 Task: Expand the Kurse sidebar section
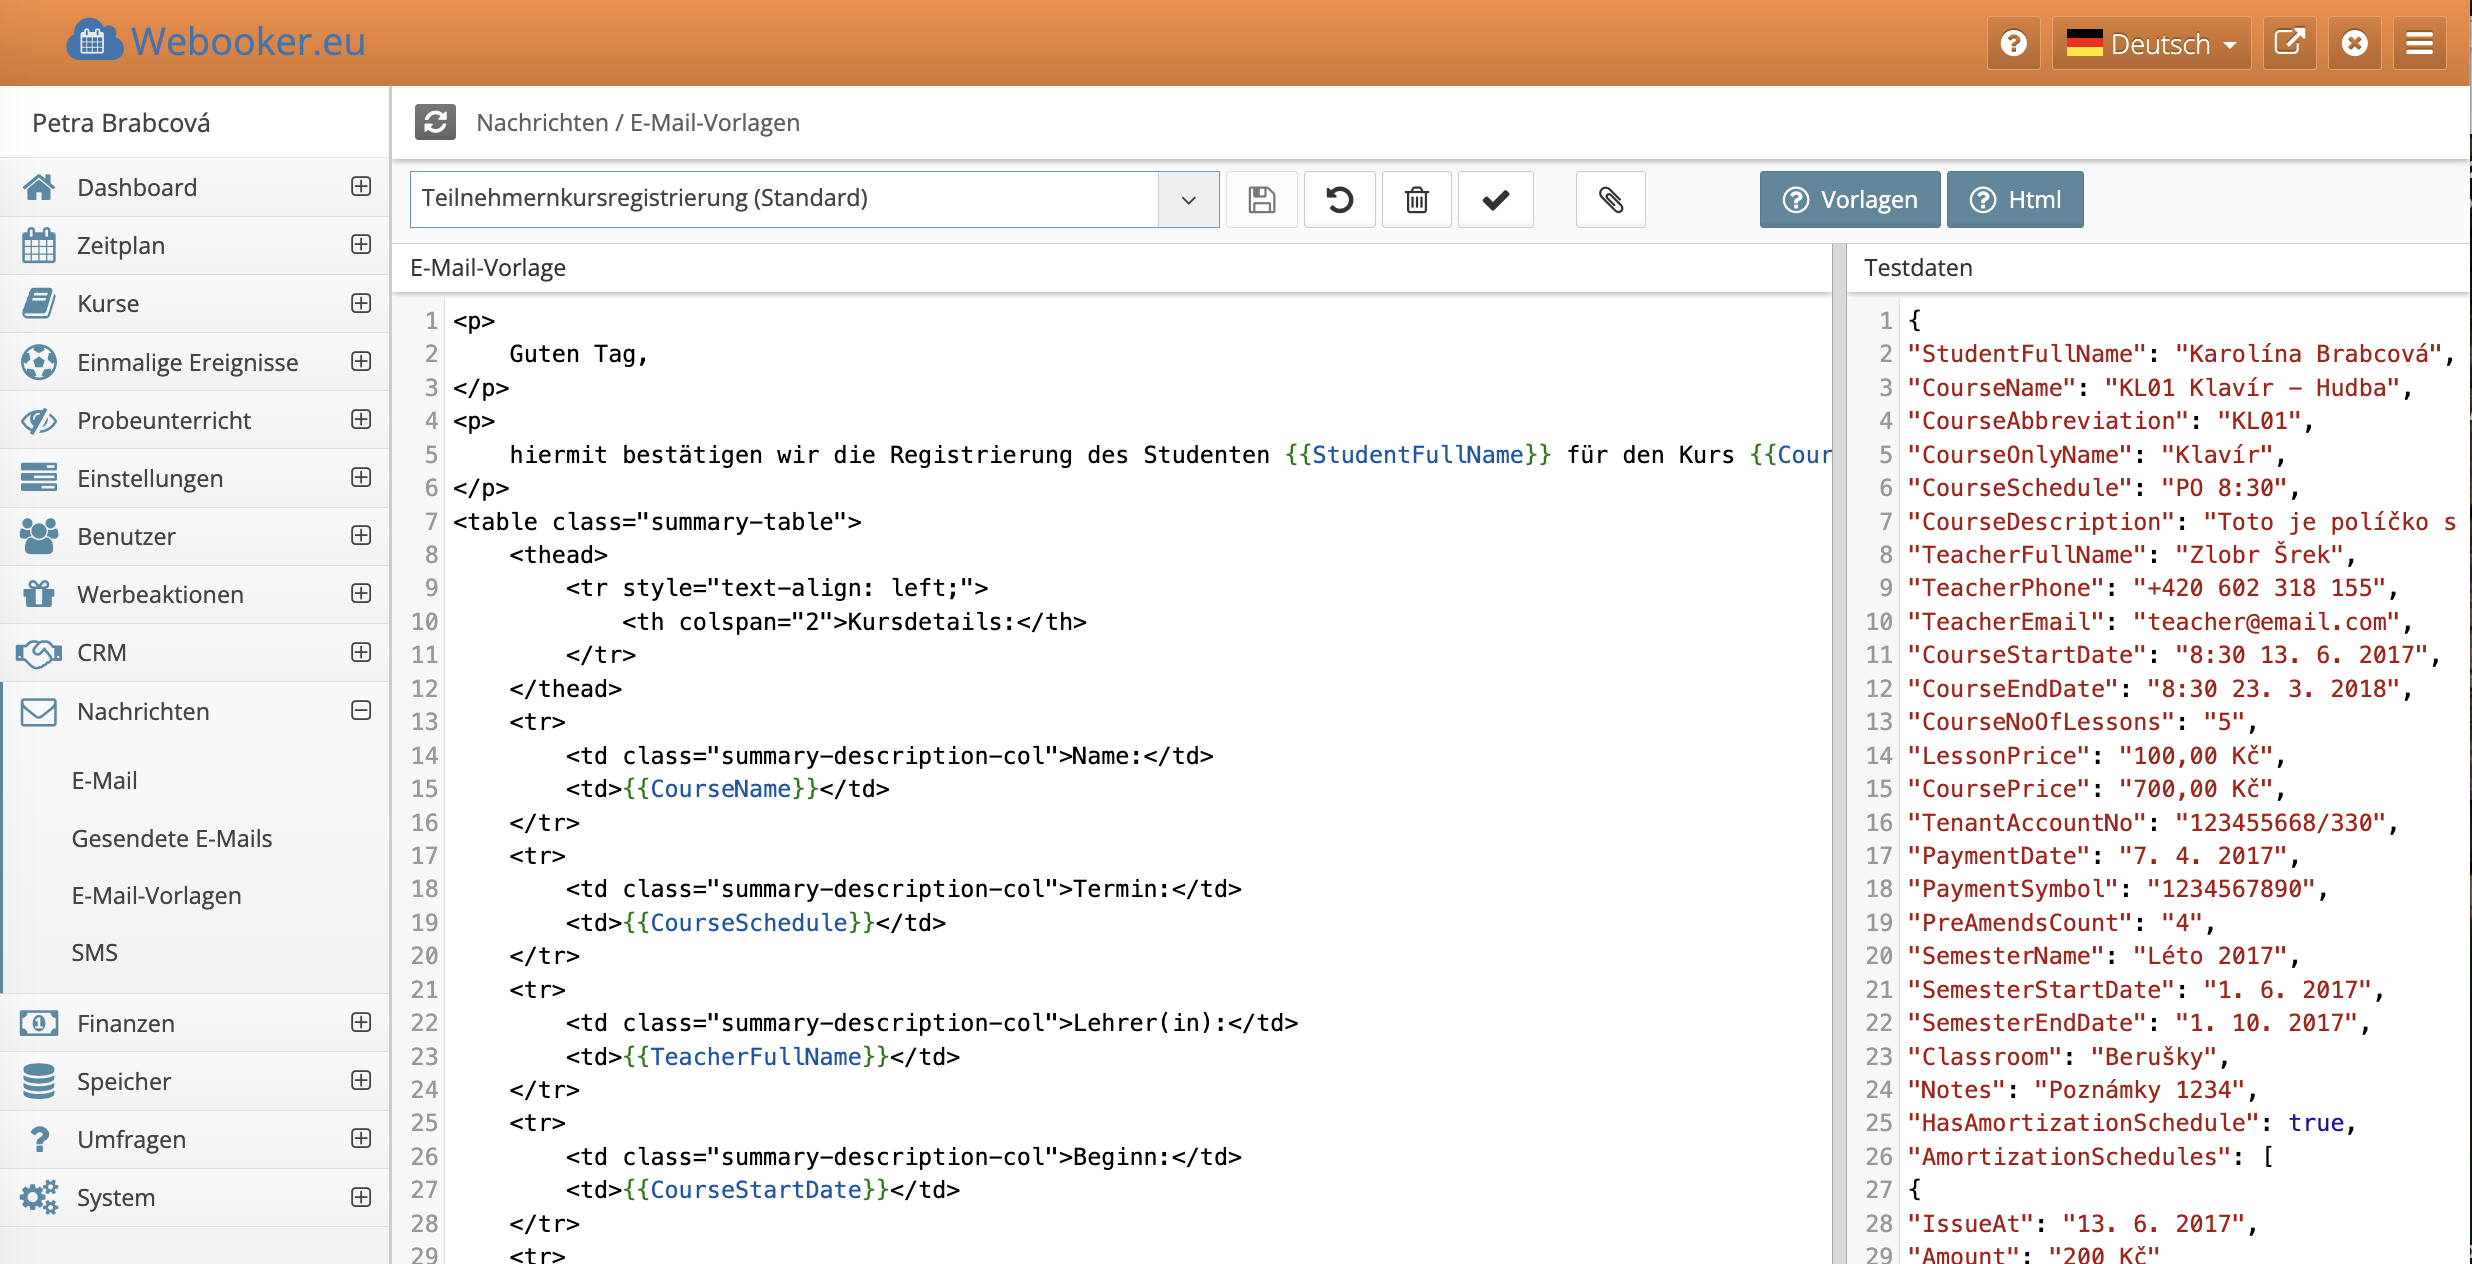(x=361, y=303)
